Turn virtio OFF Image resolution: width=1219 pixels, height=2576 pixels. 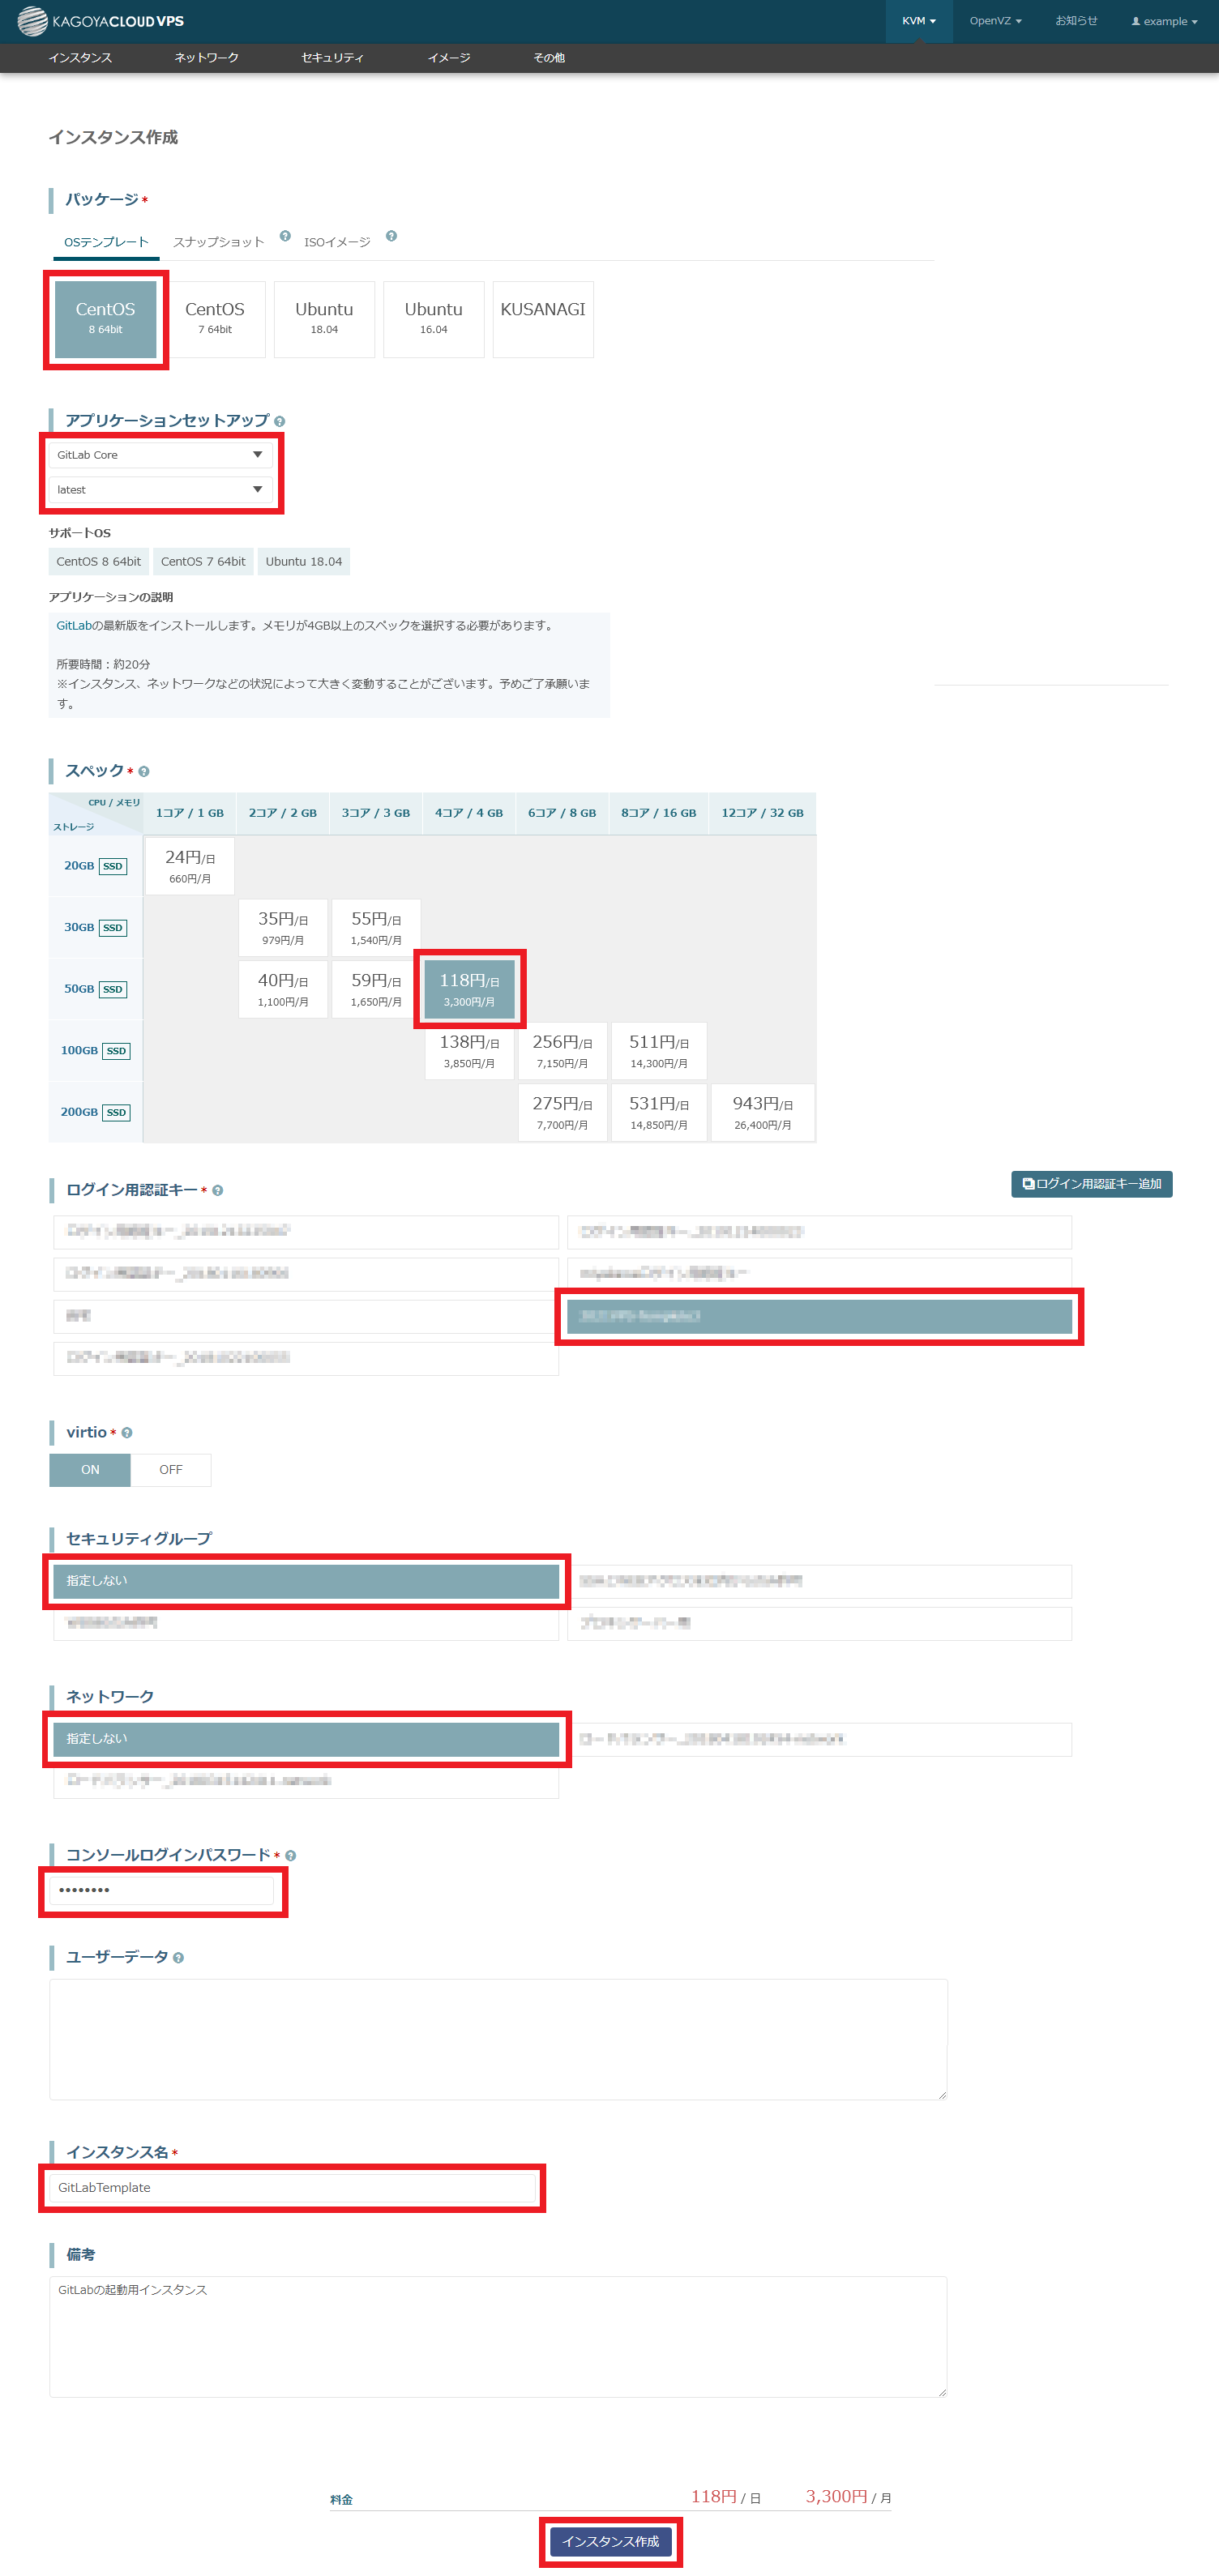(170, 1470)
